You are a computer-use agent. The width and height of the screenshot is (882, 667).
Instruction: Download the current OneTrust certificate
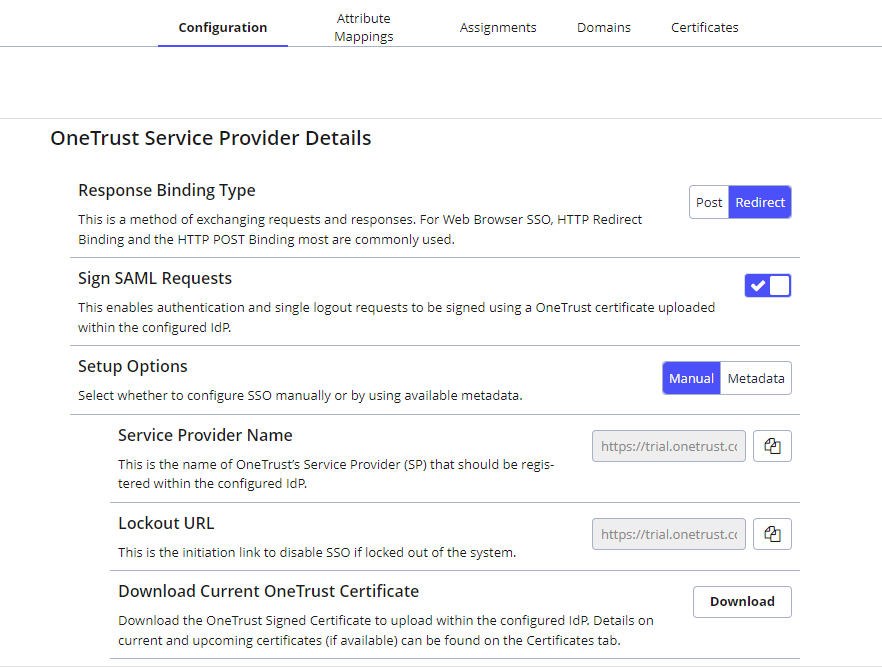pyautogui.click(x=742, y=602)
